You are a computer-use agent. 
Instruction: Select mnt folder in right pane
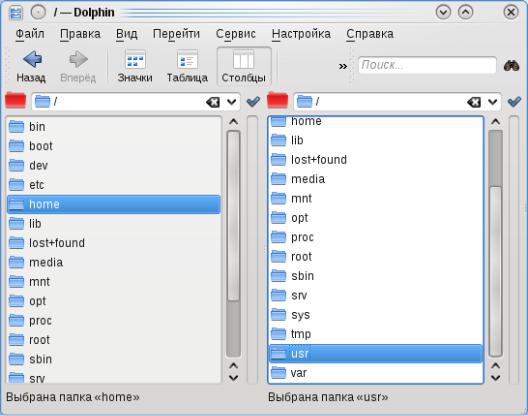[376, 198]
